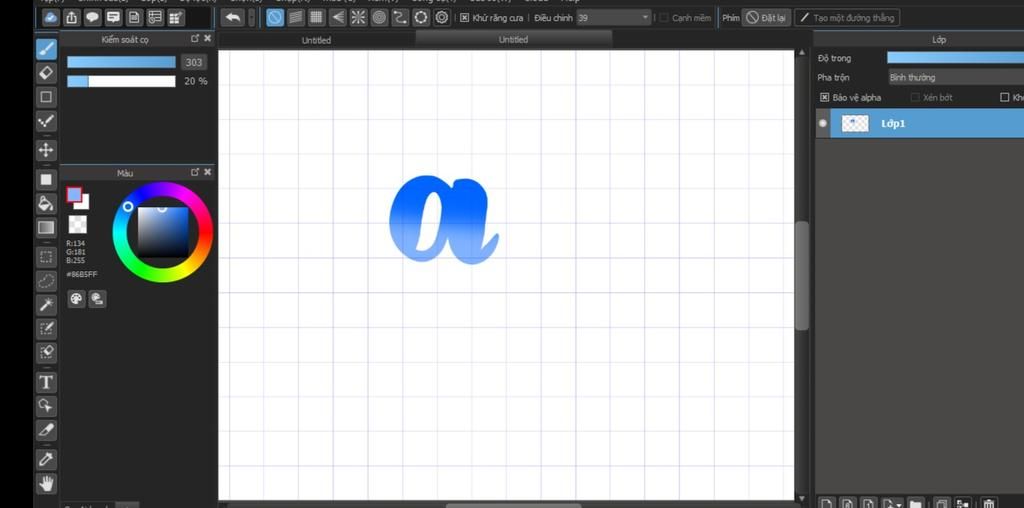1024x508 pixels.
Task: Enable radial snap
Action: [359, 18]
